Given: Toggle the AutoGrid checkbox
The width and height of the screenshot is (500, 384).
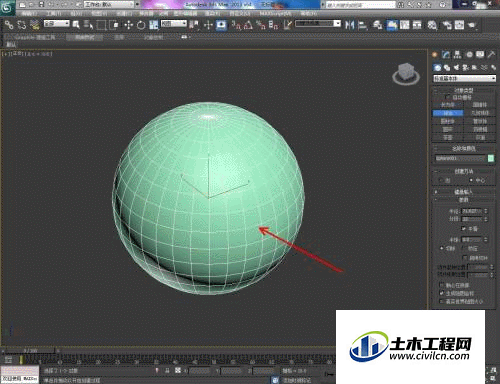Looking at the screenshot, I should (x=448, y=97).
